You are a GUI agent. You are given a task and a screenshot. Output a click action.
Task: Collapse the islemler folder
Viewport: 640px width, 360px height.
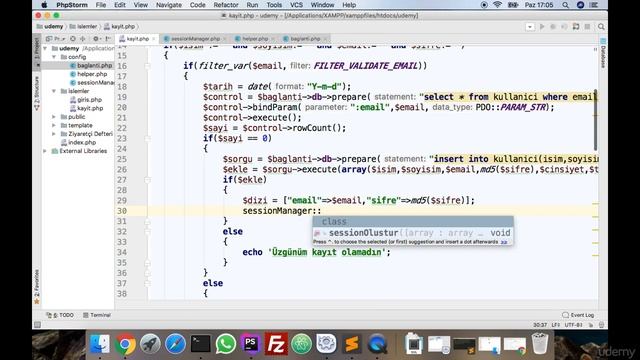tap(54, 91)
